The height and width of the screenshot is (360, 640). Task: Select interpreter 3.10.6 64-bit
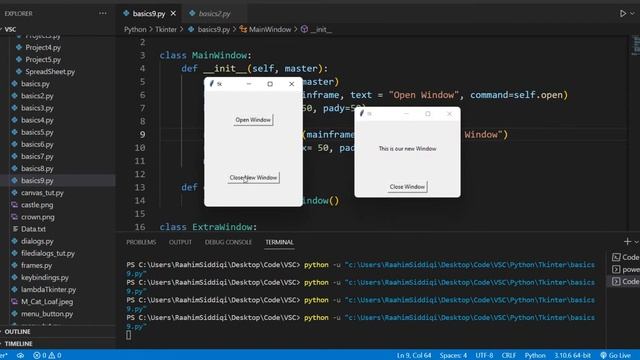tap(572, 356)
